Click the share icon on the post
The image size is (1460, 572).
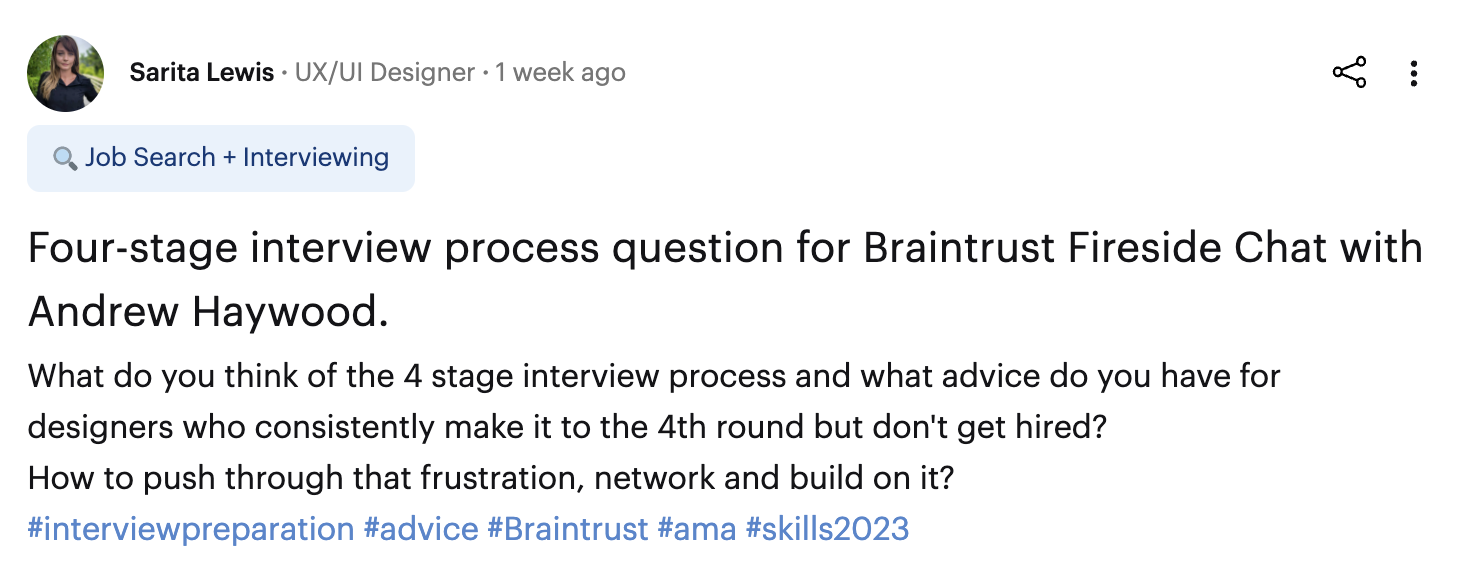[1349, 73]
